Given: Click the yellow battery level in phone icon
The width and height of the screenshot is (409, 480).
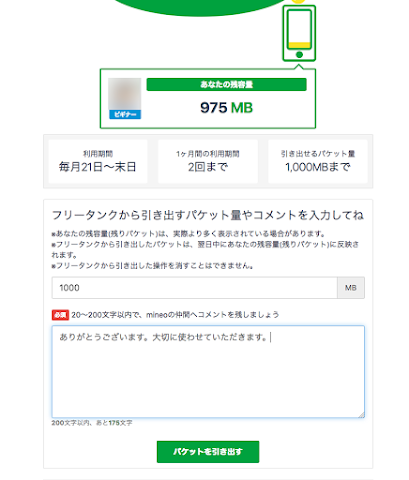Looking at the screenshot, I should (299, 45).
